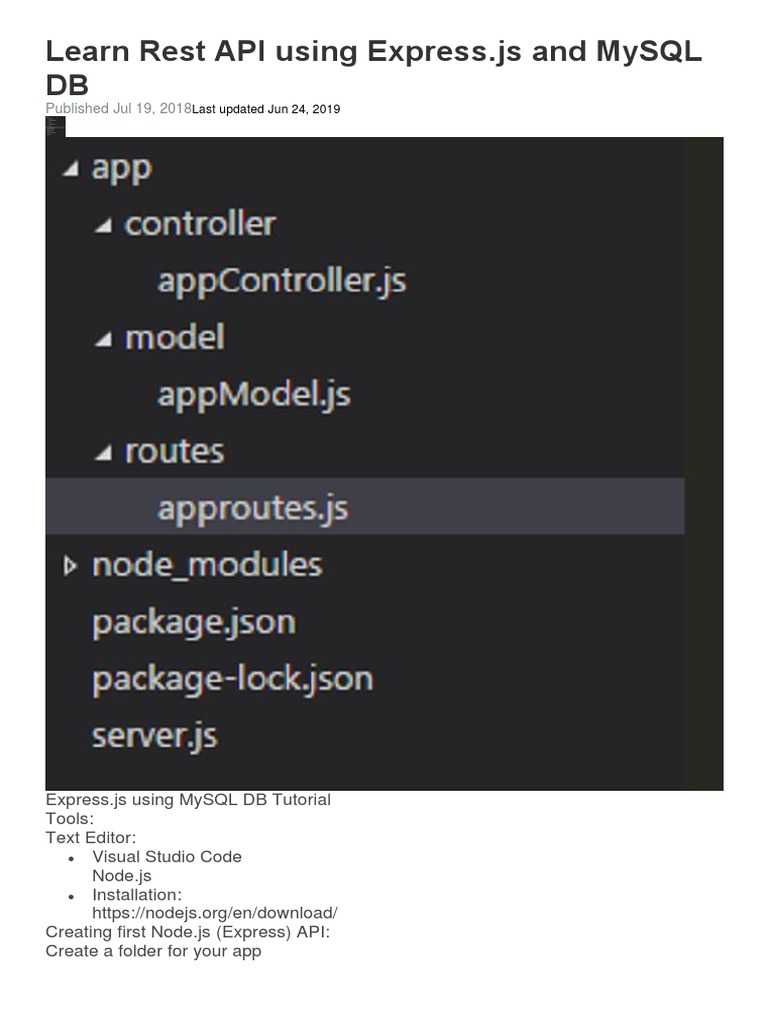Collapse the model folder triangle

103,341
